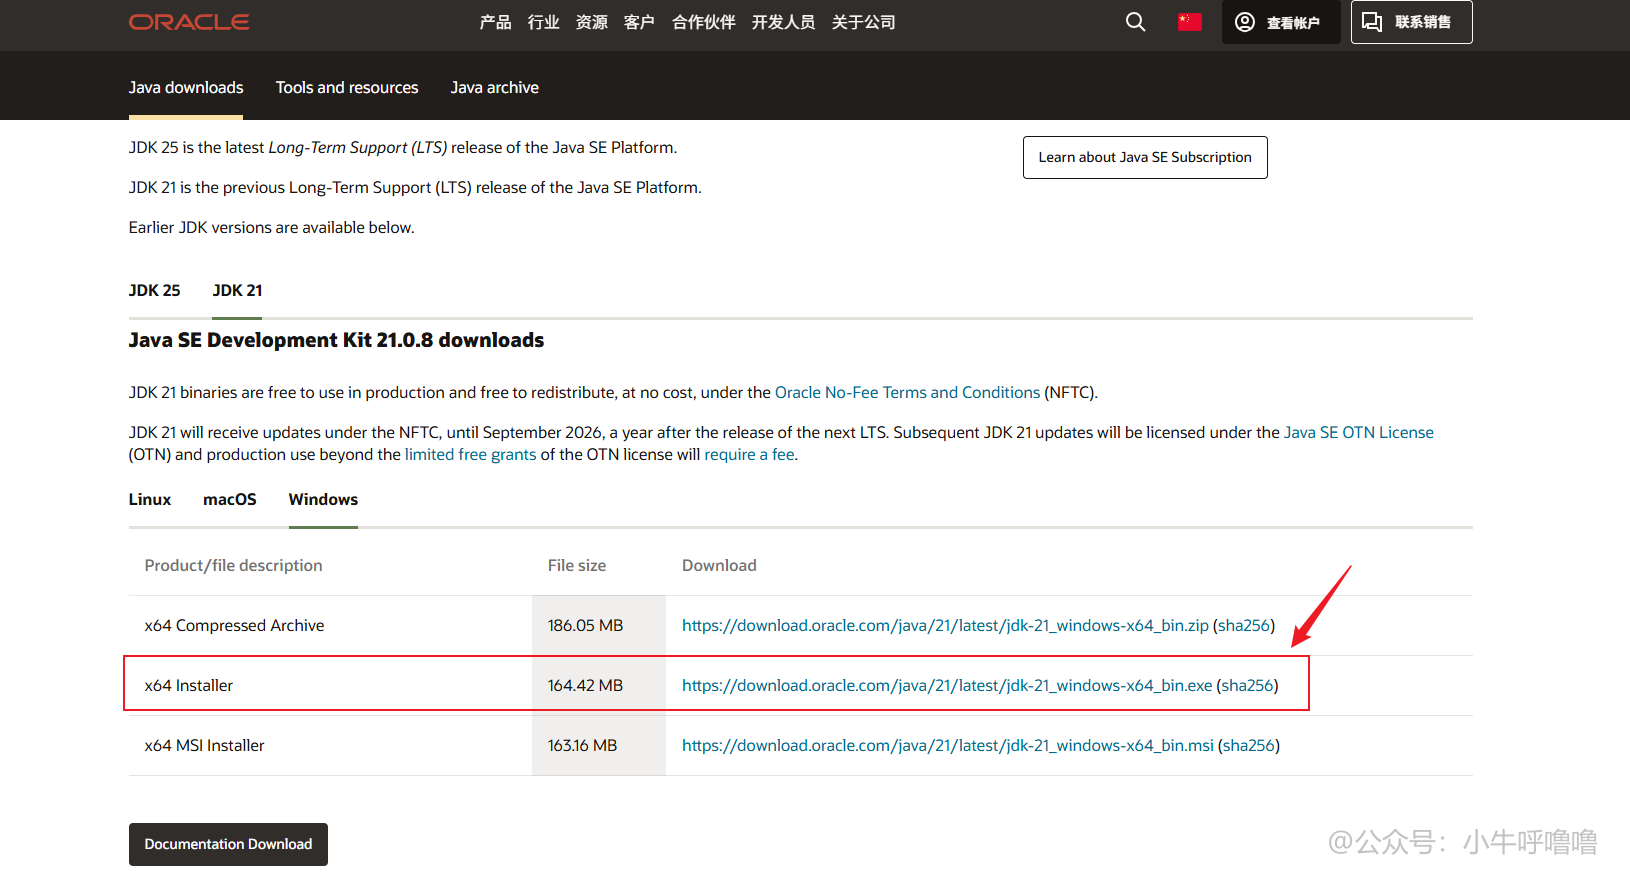Download the x64 Compressed Archive zip link
The image size is (1630, 885).
click(945, 626)
